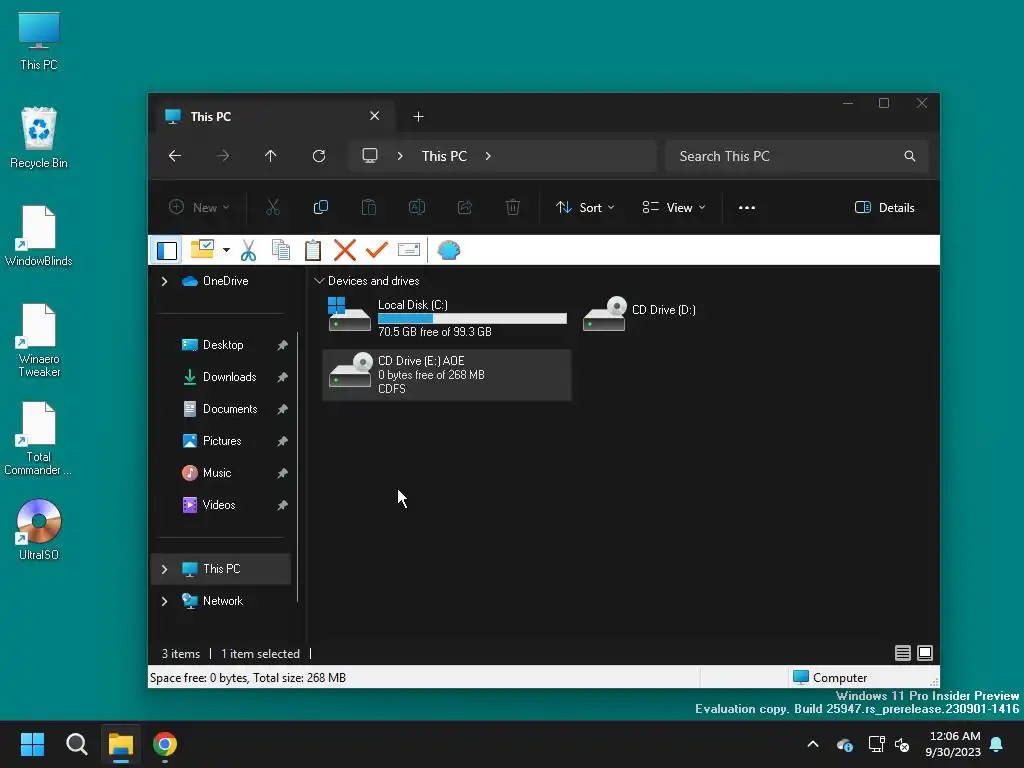Toggle the navigation pane button in classic toolbar
Image resolution: width=1024 pixels, height=768 pixels.
pyautogui.click(x=167, y=250)
